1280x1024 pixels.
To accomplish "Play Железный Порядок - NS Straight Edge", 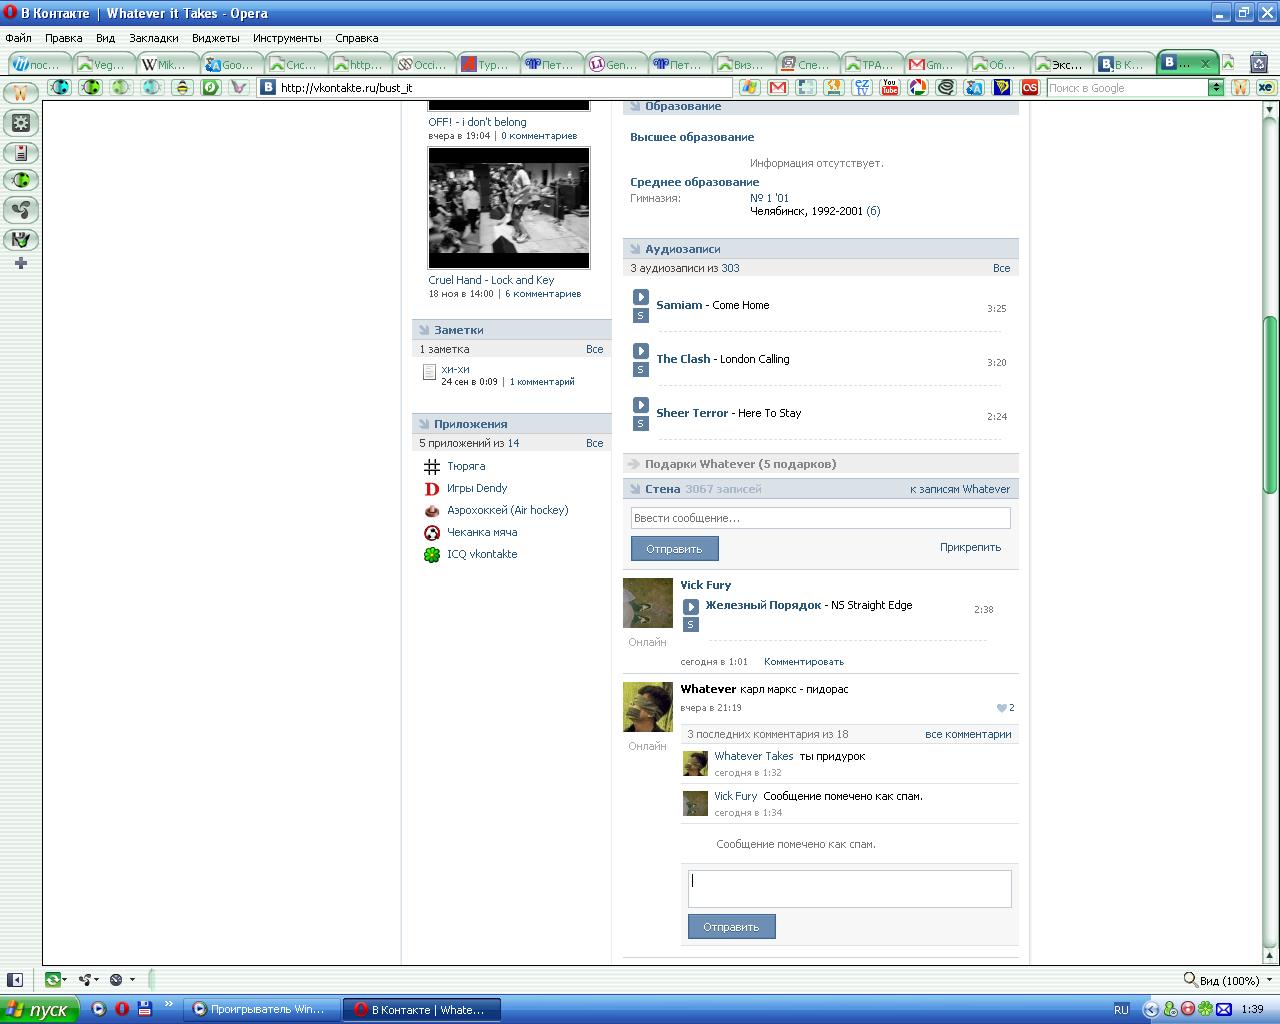I will pyautogui.click(x=690, y=606).
